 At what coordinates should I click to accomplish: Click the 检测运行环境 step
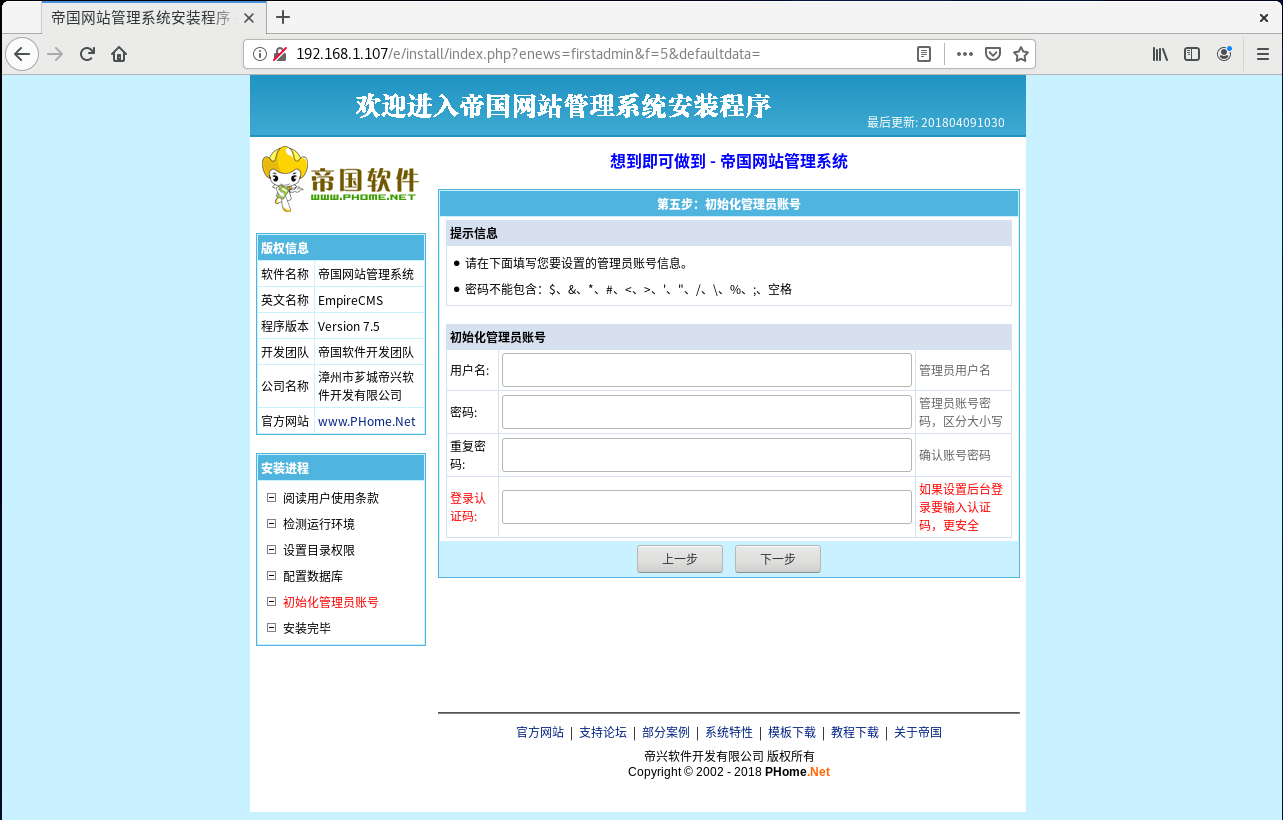point(319,524)
